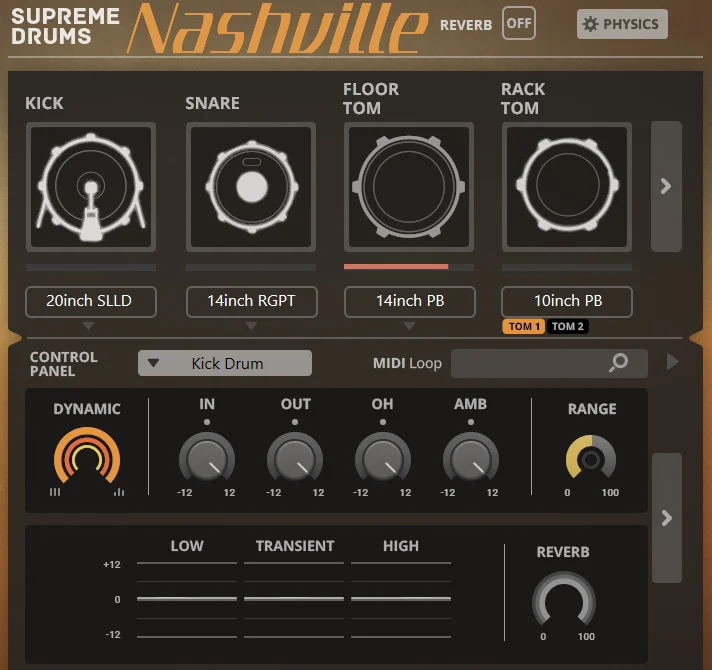Click the magnifier icon in MIDI Loop
The width and height of the screenshot is (712, 670).
coord(618,363)
